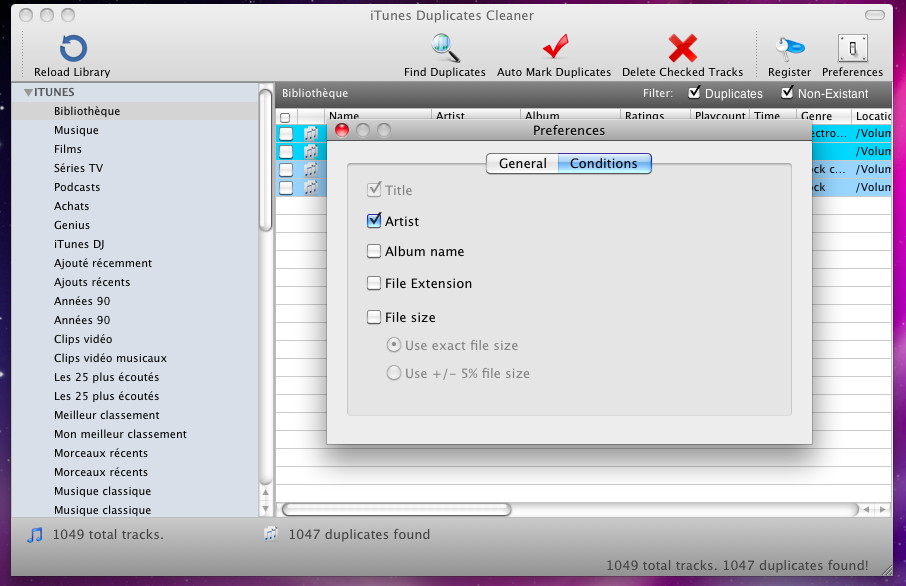Viewport: 906px width, 586px height.
Task: Click the Preferences switch icon in toolbar
Action: [852, 48]
